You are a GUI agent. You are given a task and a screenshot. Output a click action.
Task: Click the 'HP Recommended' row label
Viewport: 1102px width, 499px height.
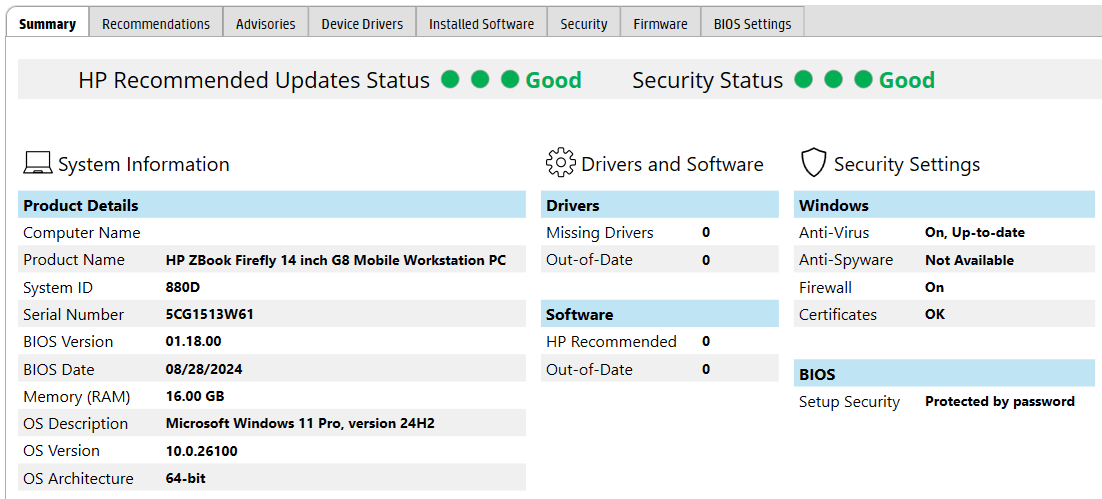611,342
